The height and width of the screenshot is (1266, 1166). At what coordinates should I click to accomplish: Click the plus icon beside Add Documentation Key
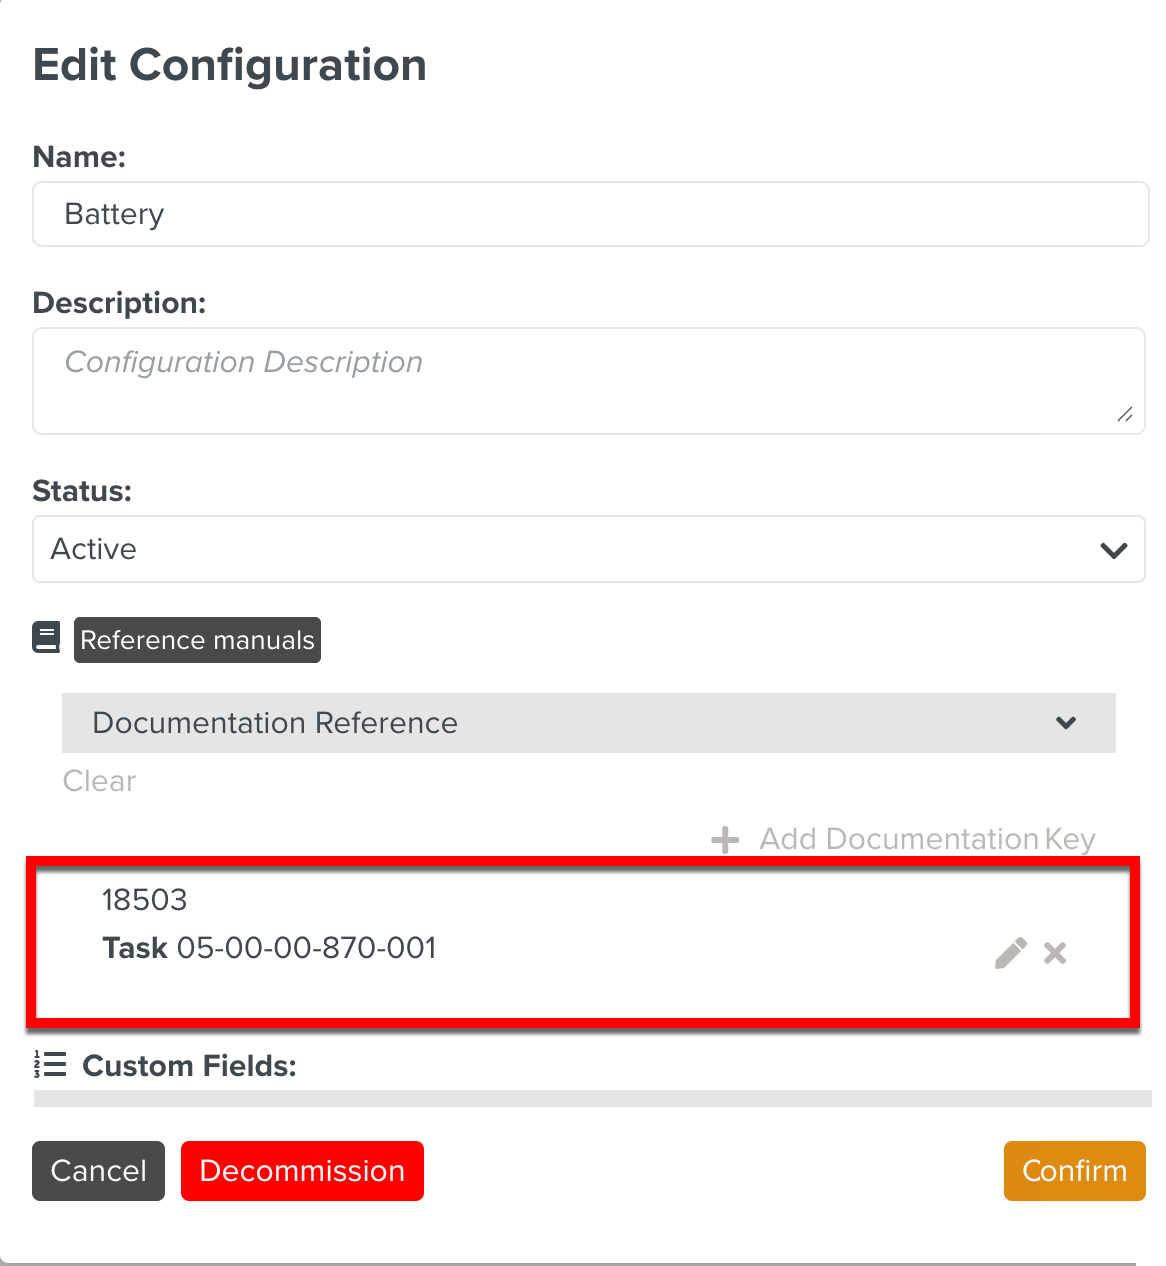coord(725,840)
